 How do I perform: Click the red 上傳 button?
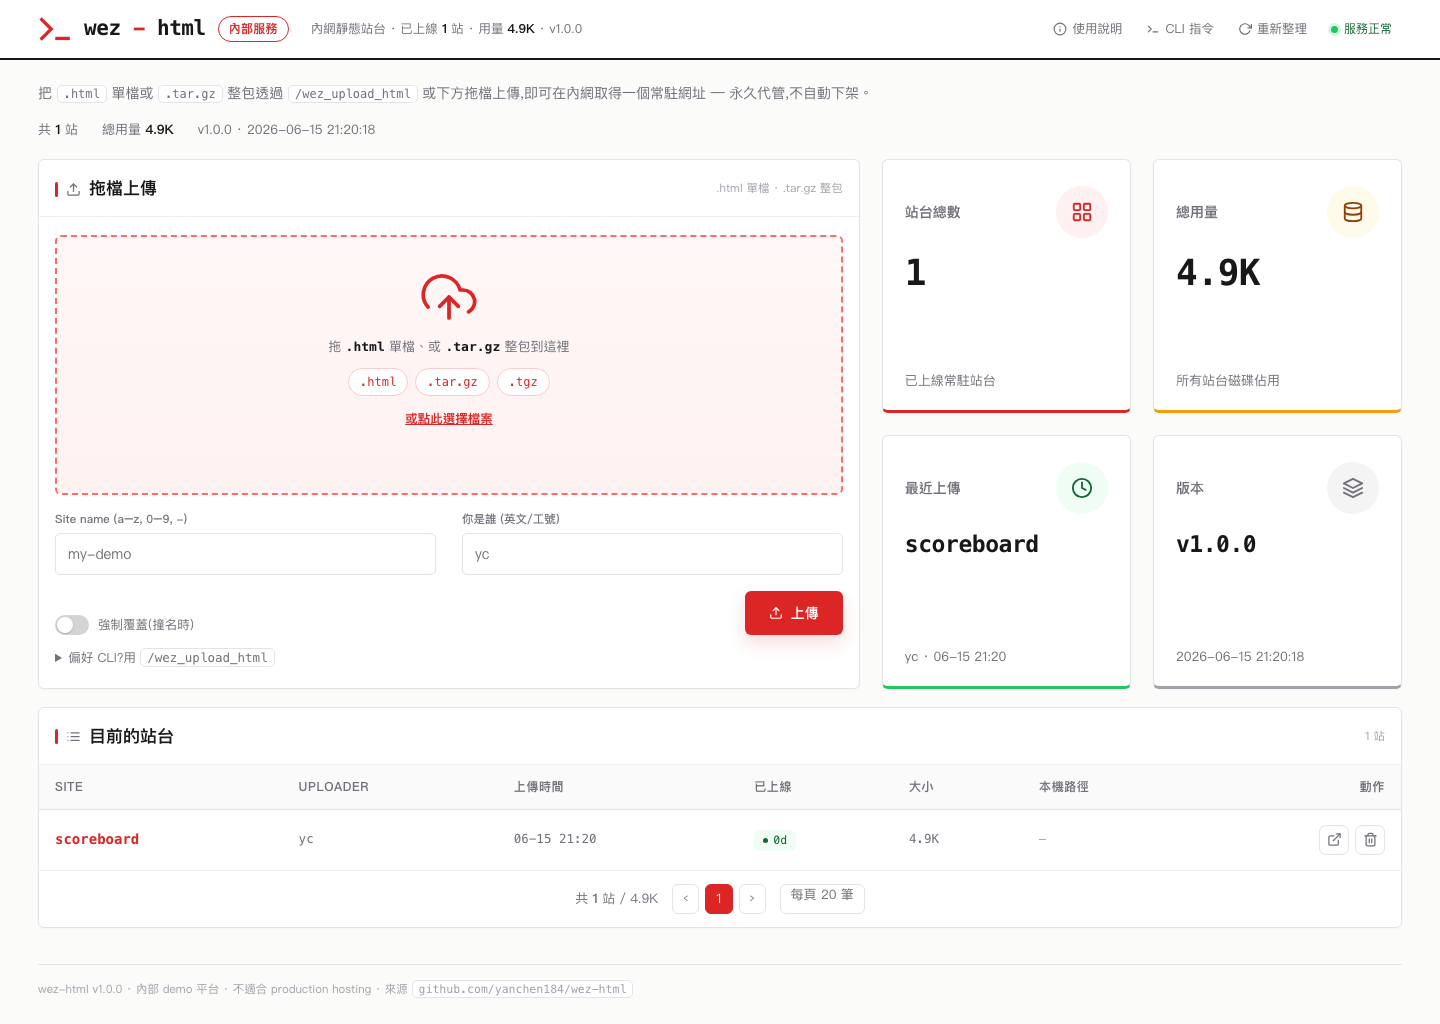coord(794,613)
